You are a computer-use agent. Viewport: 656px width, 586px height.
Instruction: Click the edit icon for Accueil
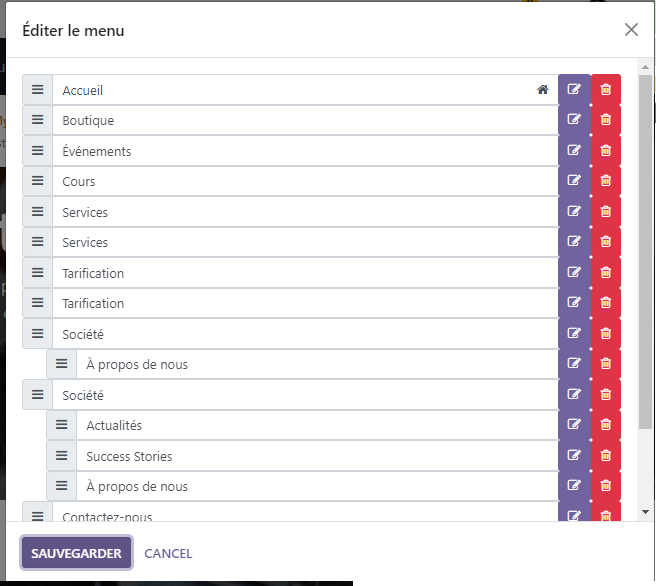pyautogui.click(x=574, y=90)
